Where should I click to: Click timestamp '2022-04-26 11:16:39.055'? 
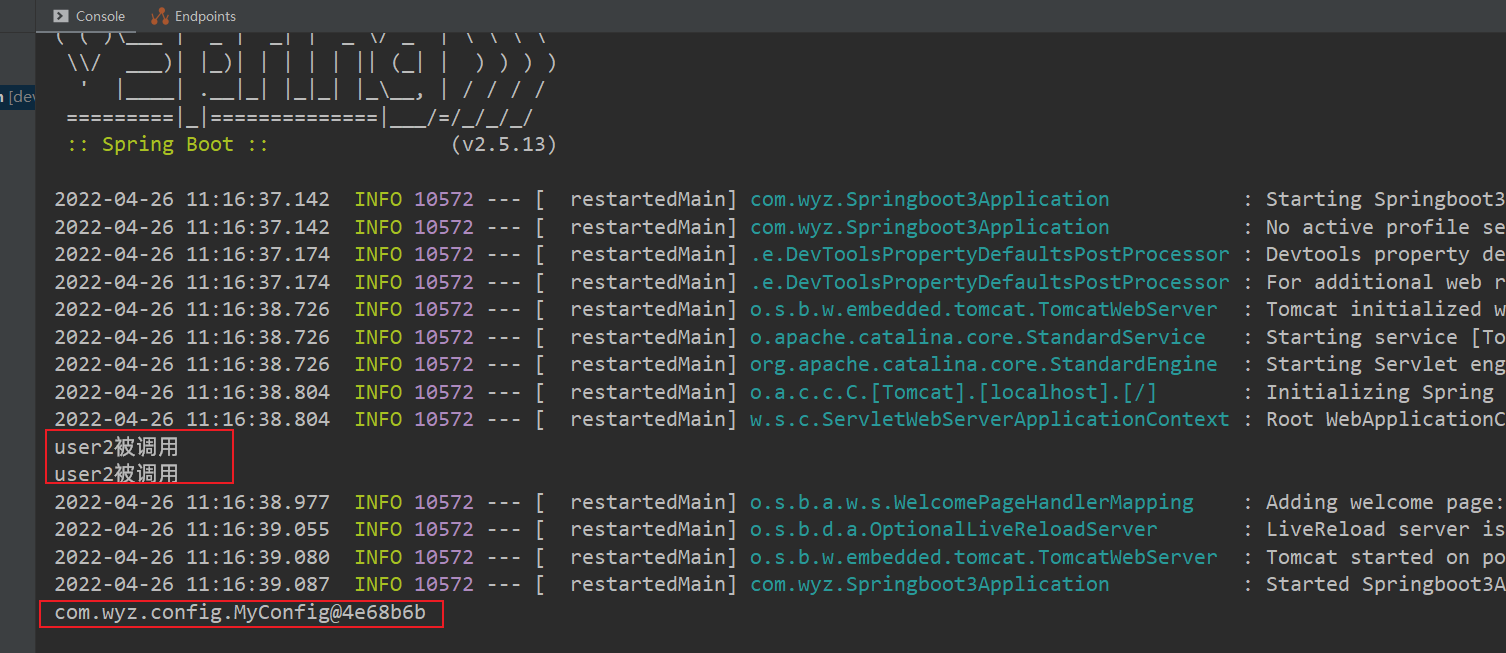192,529
